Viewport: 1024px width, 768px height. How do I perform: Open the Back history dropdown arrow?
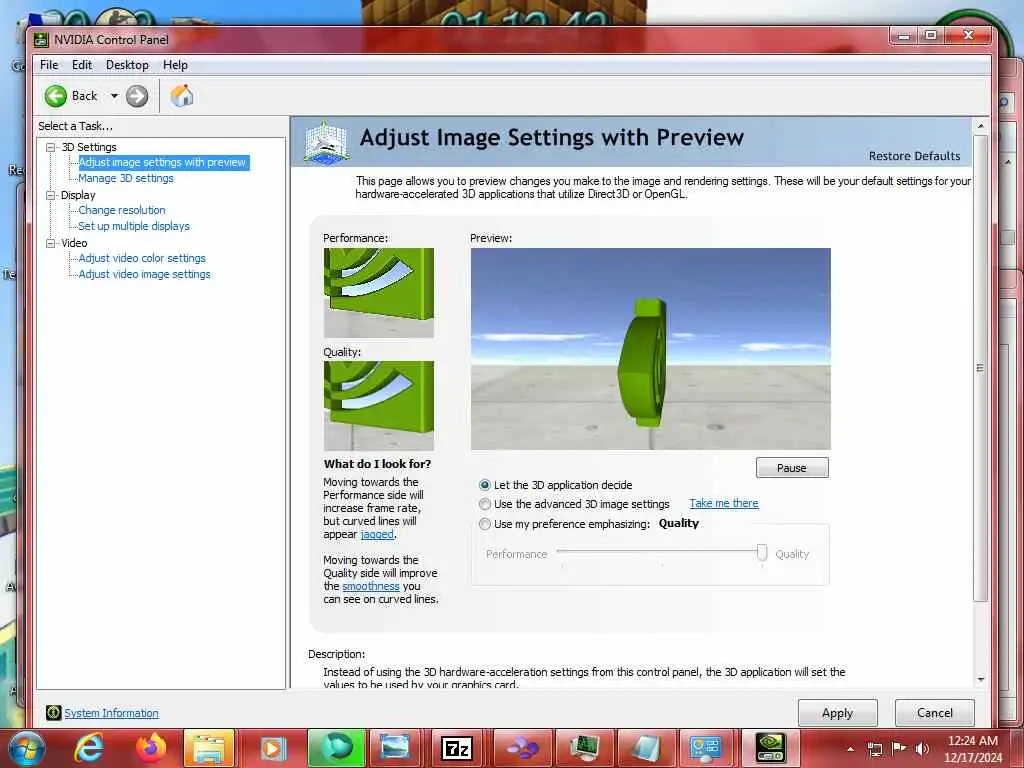tap(114, 96)
